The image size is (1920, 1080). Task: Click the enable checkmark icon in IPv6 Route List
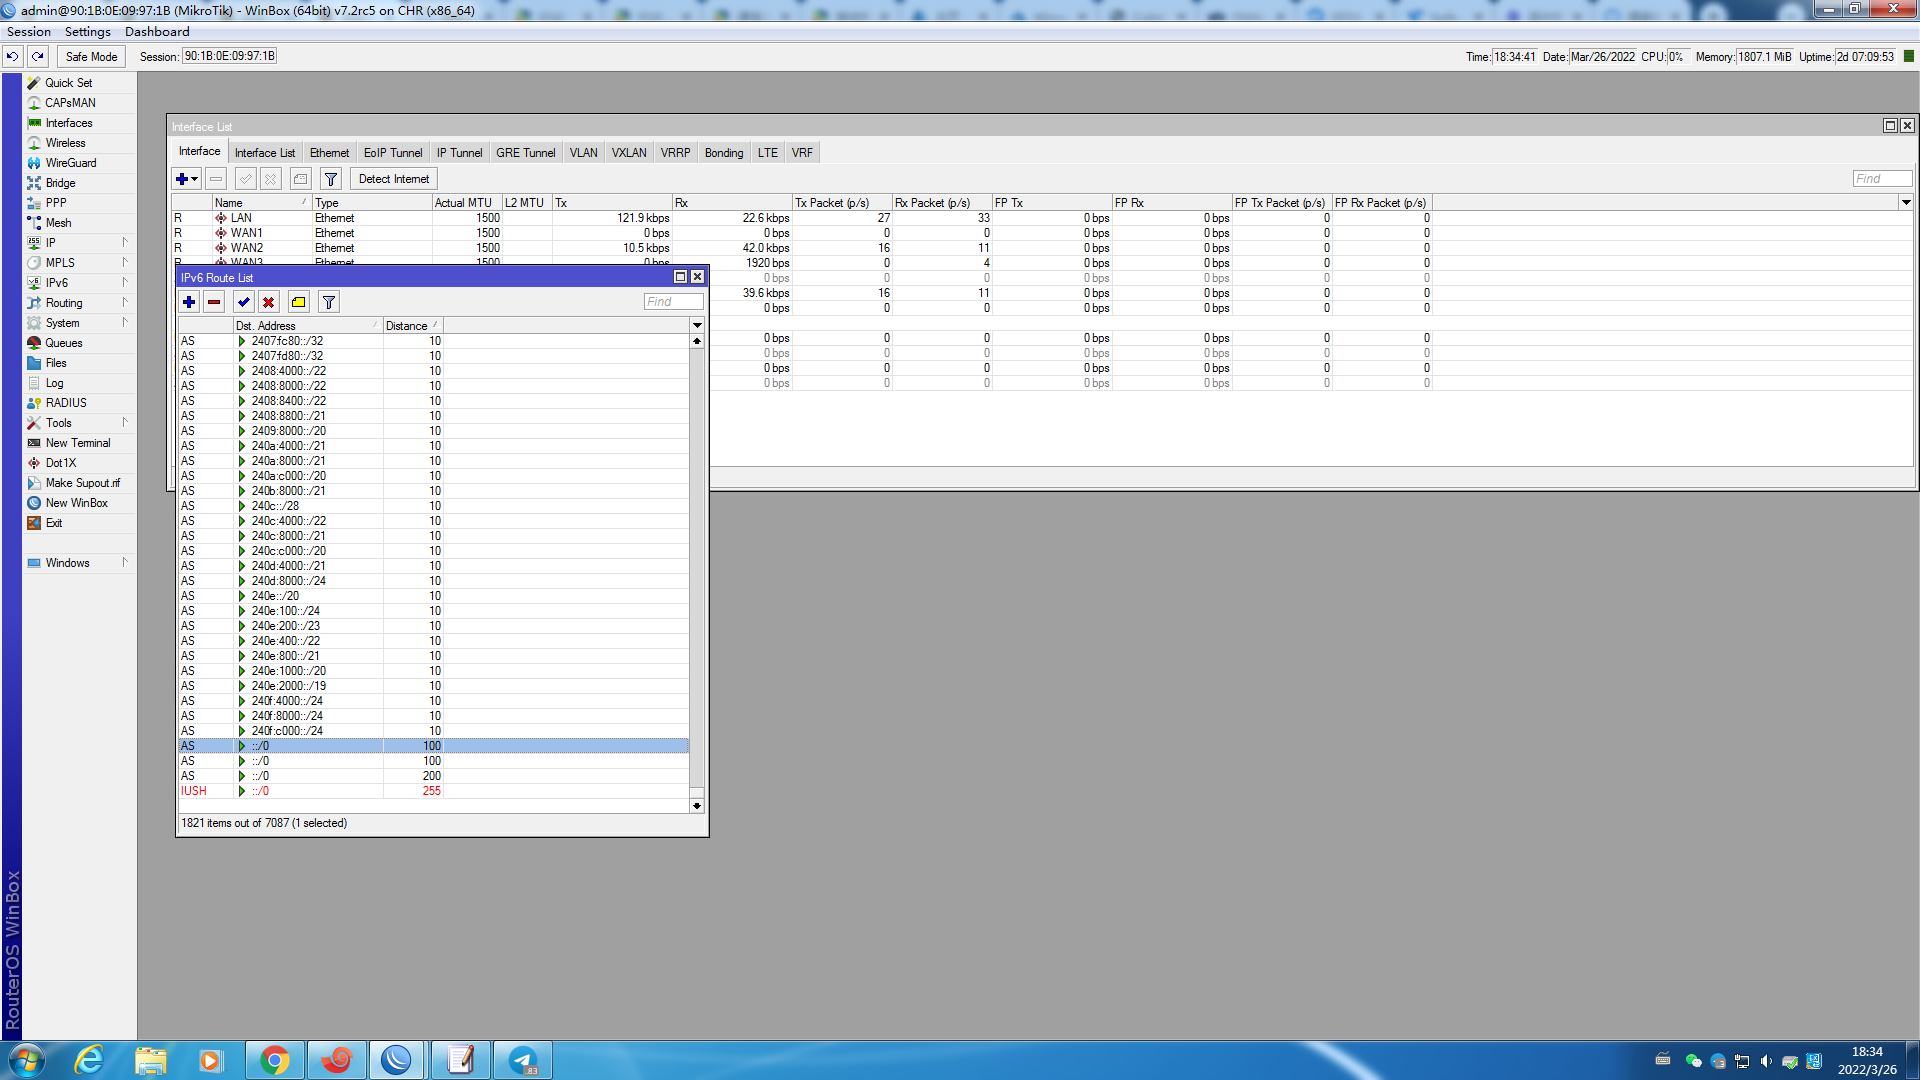[x=243, y=302]
